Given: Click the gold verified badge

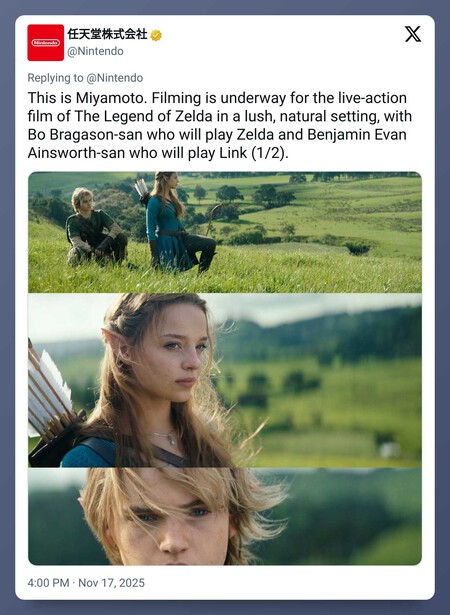Looking at the screenshot, I should tap(156, 35).
